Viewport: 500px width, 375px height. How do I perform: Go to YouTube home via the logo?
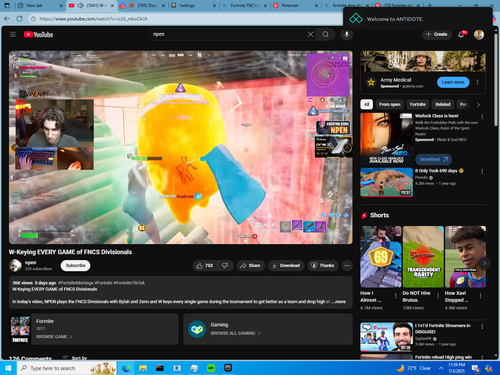click(x=38, y=34)
